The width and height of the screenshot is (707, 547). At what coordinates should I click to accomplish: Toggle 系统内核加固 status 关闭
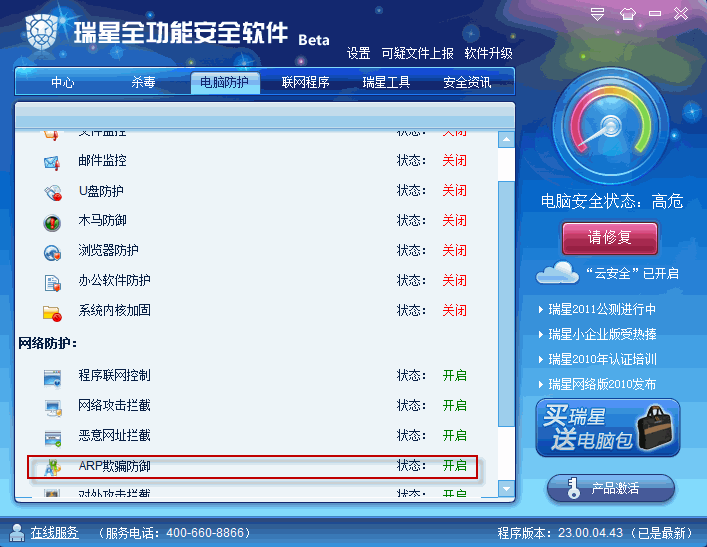click(x=454, y=310)
